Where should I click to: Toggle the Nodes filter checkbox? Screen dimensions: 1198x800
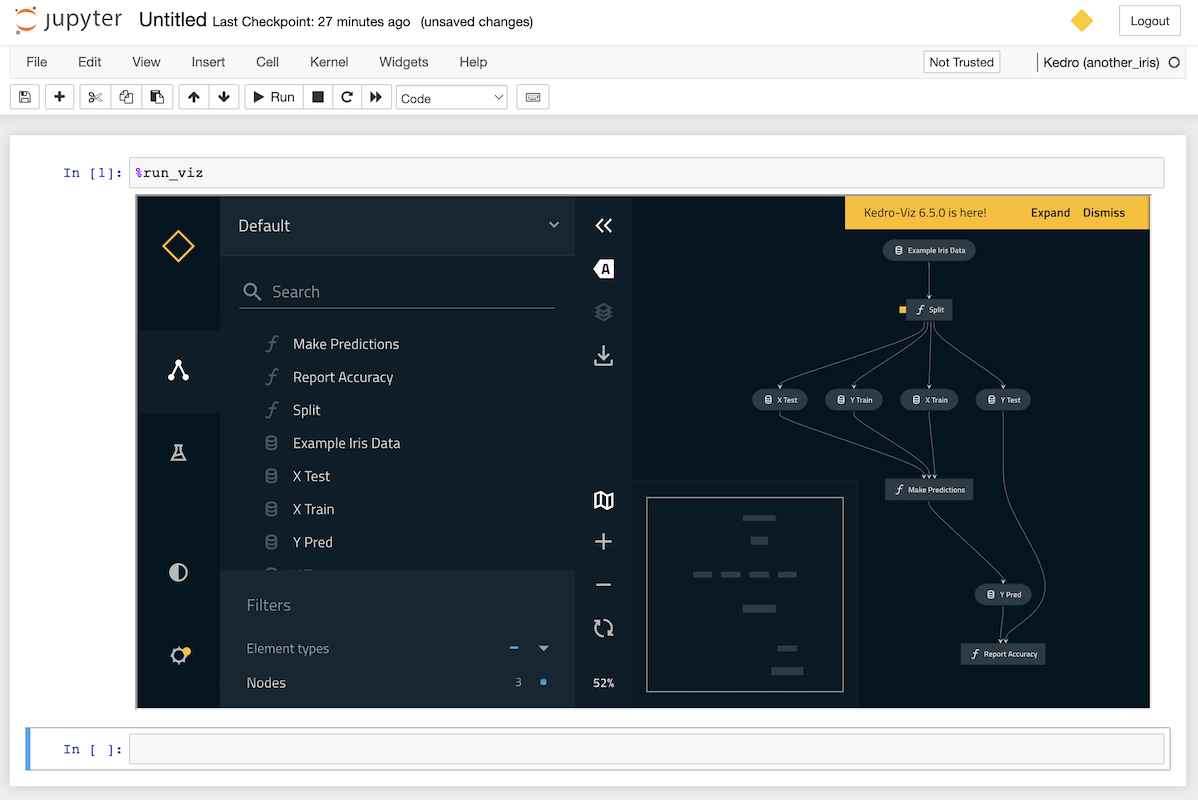[541, 682]
